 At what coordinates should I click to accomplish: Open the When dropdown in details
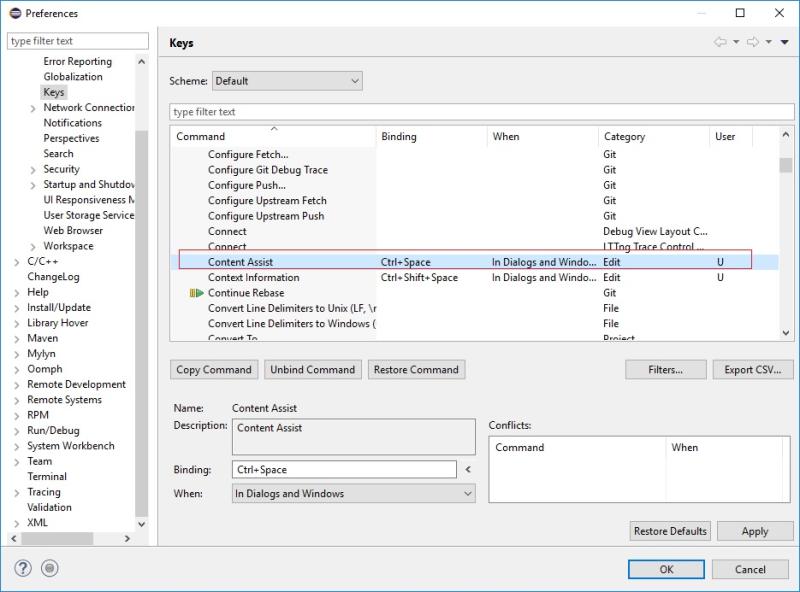[x=354, y=494]
